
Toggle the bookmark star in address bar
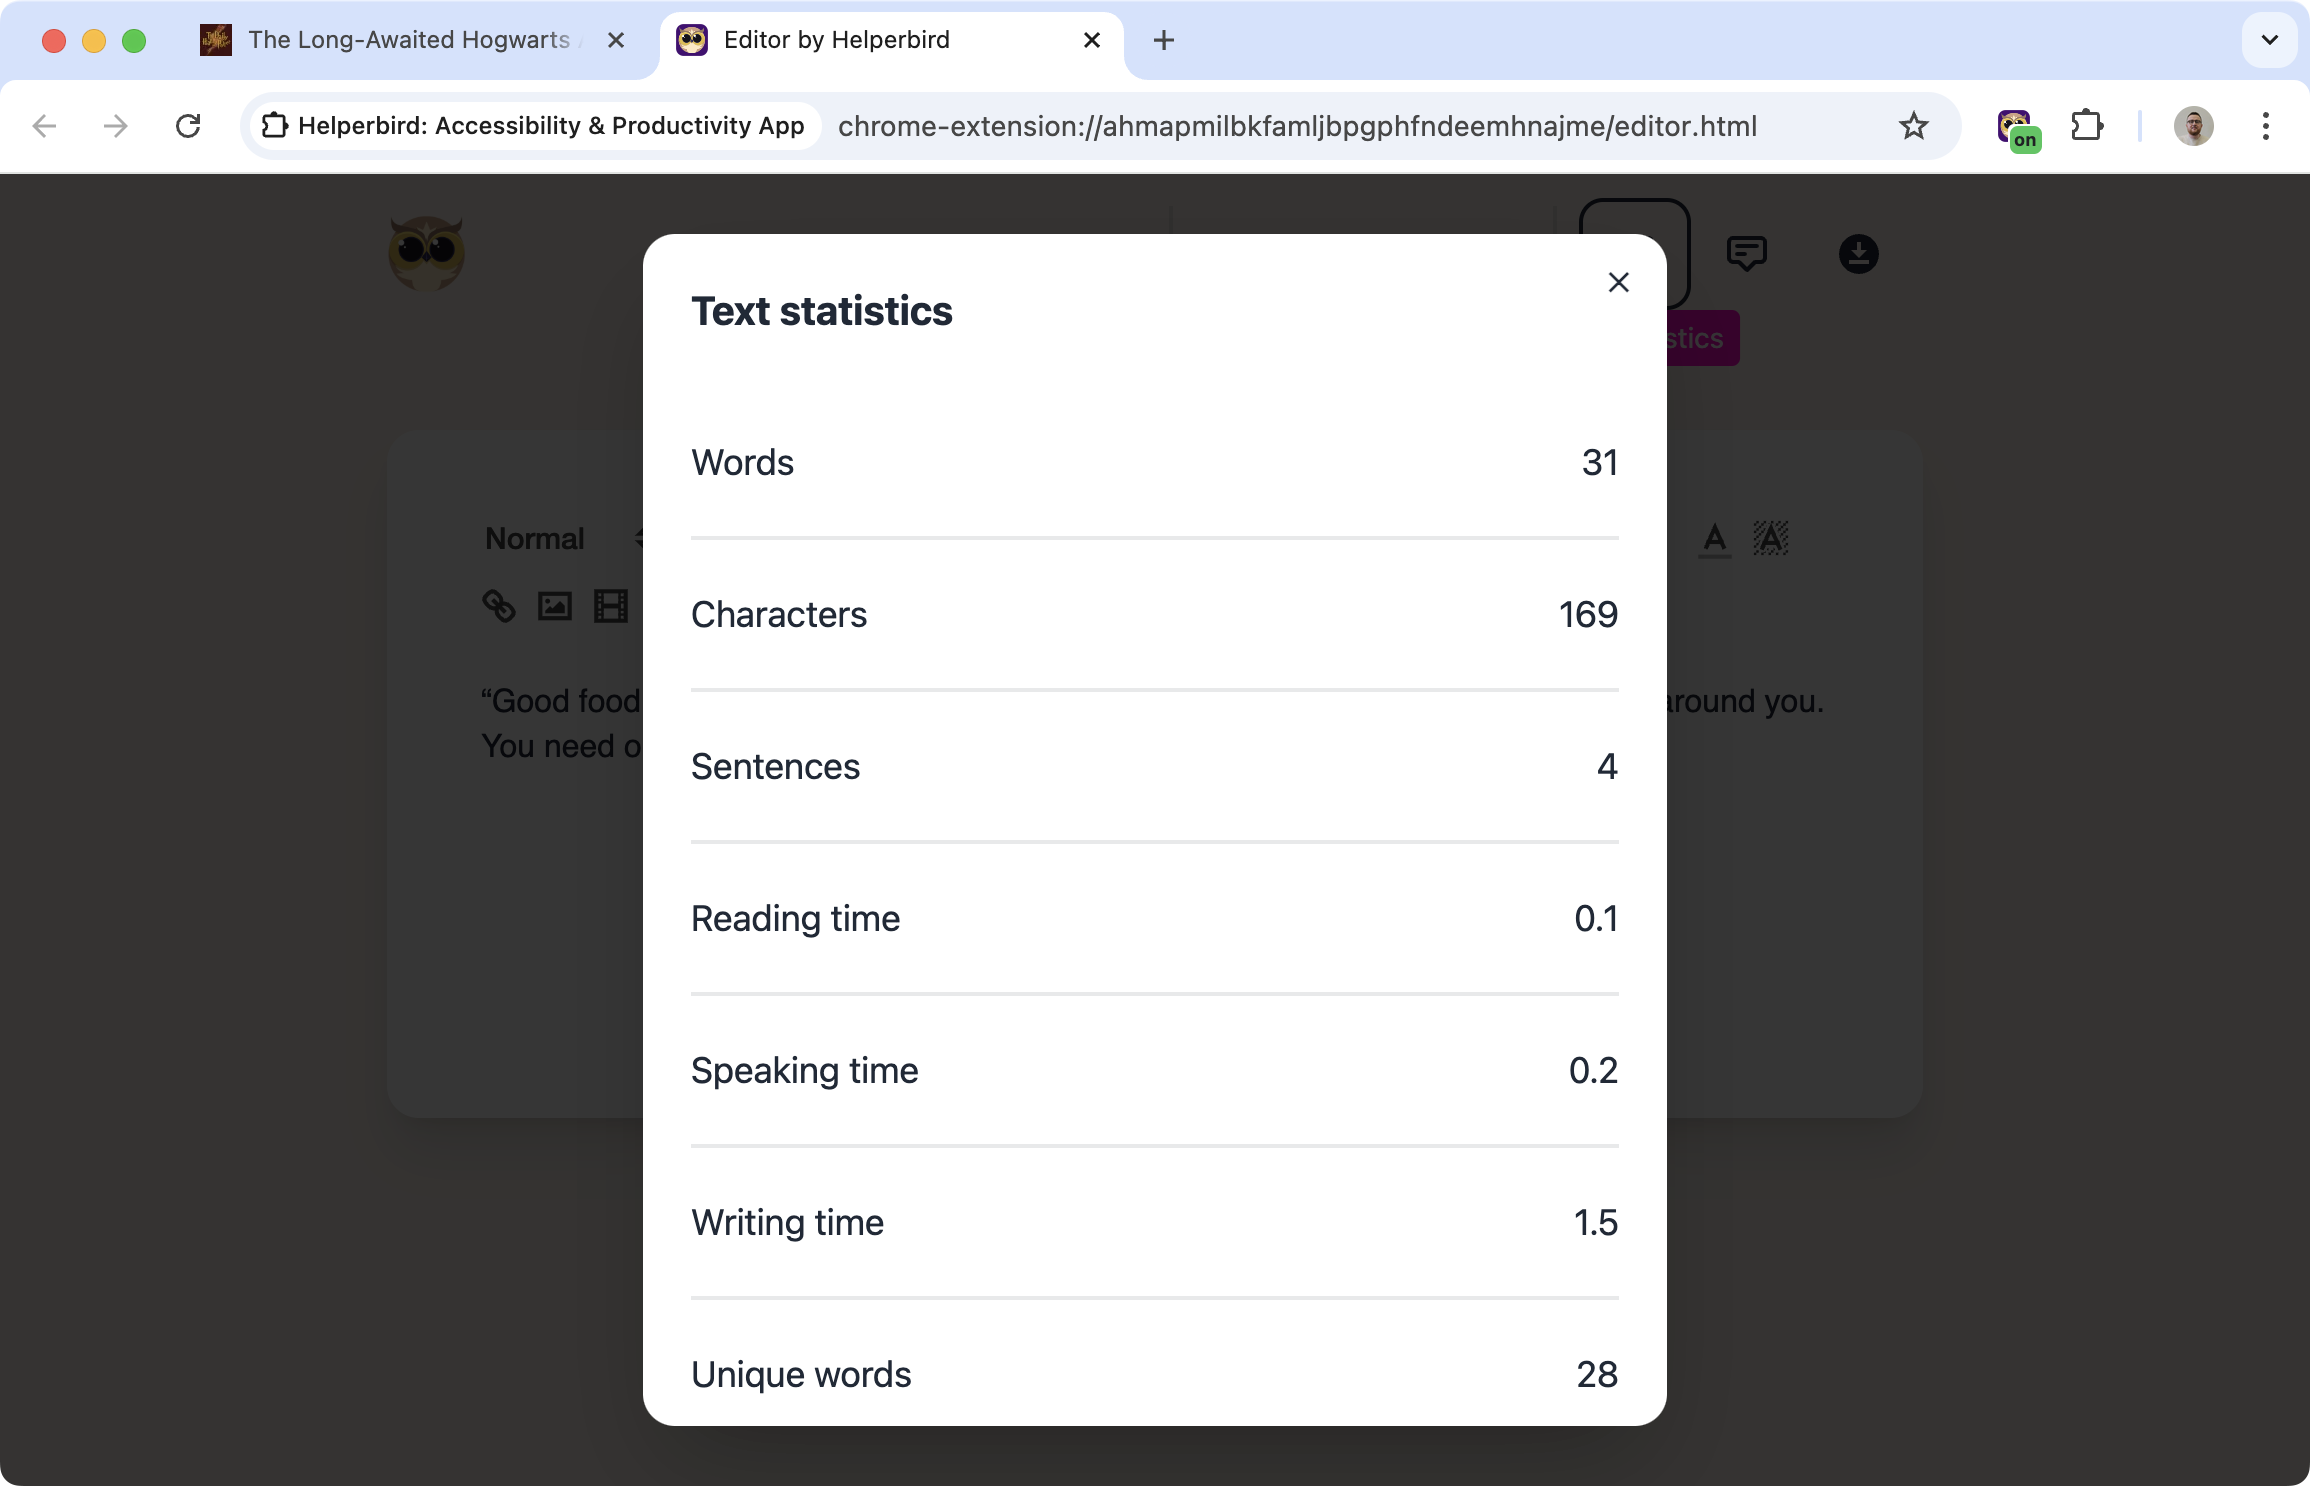[1913, 126]
